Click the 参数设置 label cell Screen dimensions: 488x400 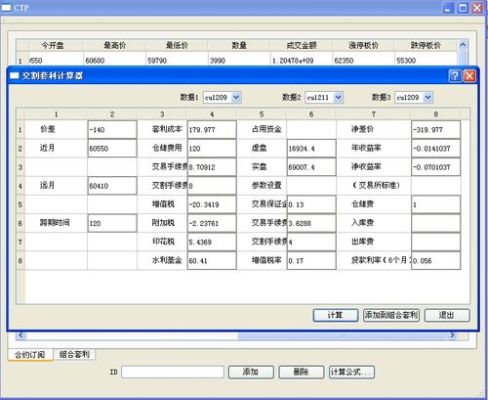[262, 186]
